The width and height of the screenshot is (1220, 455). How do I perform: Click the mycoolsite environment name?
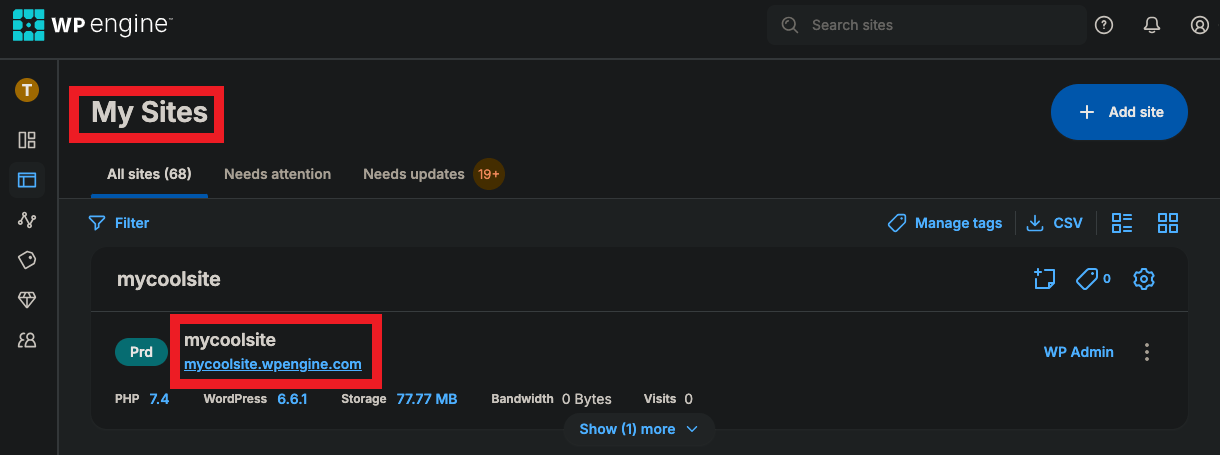point(230,340)
